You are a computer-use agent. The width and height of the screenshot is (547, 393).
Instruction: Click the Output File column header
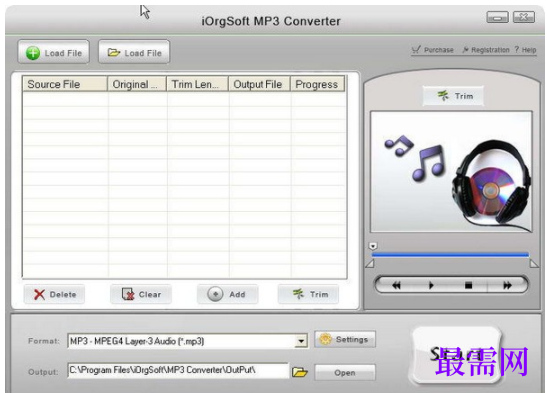(x=259, y=84)
